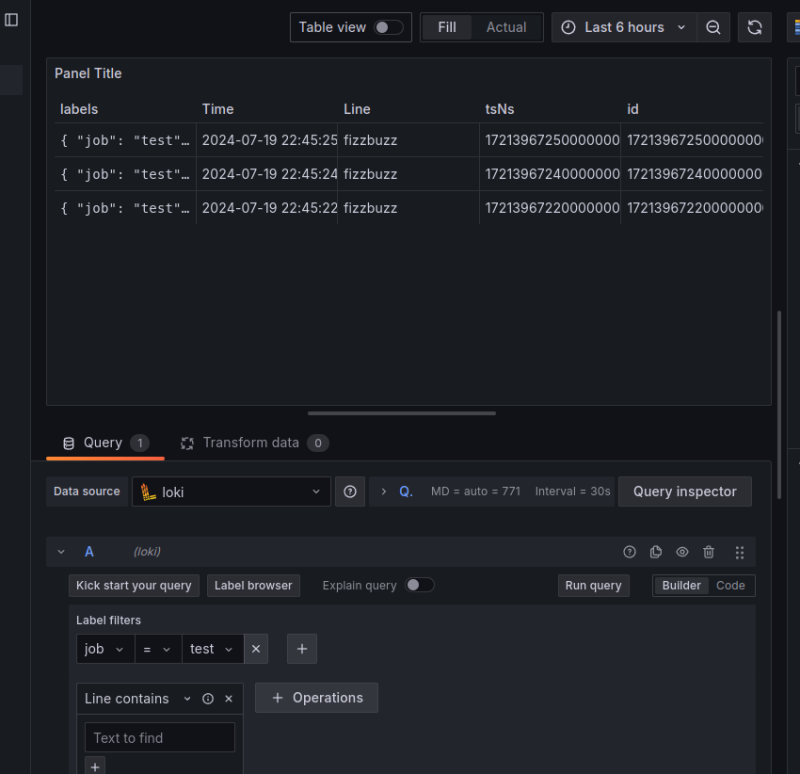Open the data source help icon
800x774 pixels.
click(350, 492)
